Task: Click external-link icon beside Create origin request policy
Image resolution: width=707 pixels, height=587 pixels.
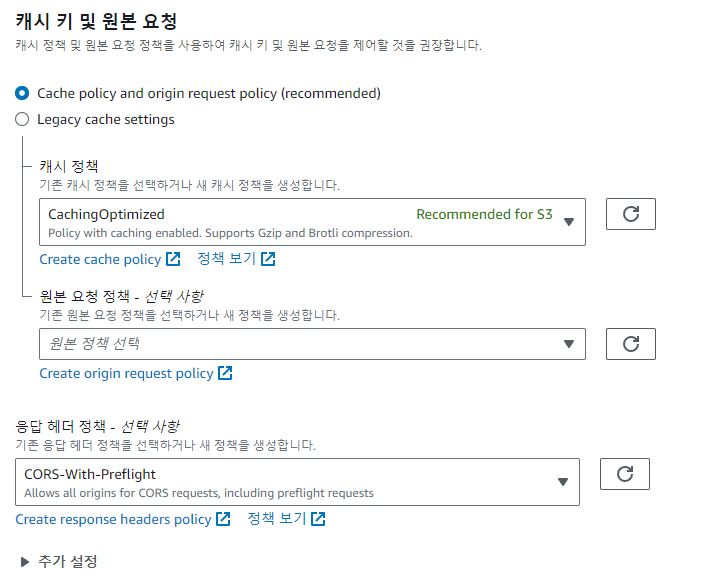Action: [226, 373]
